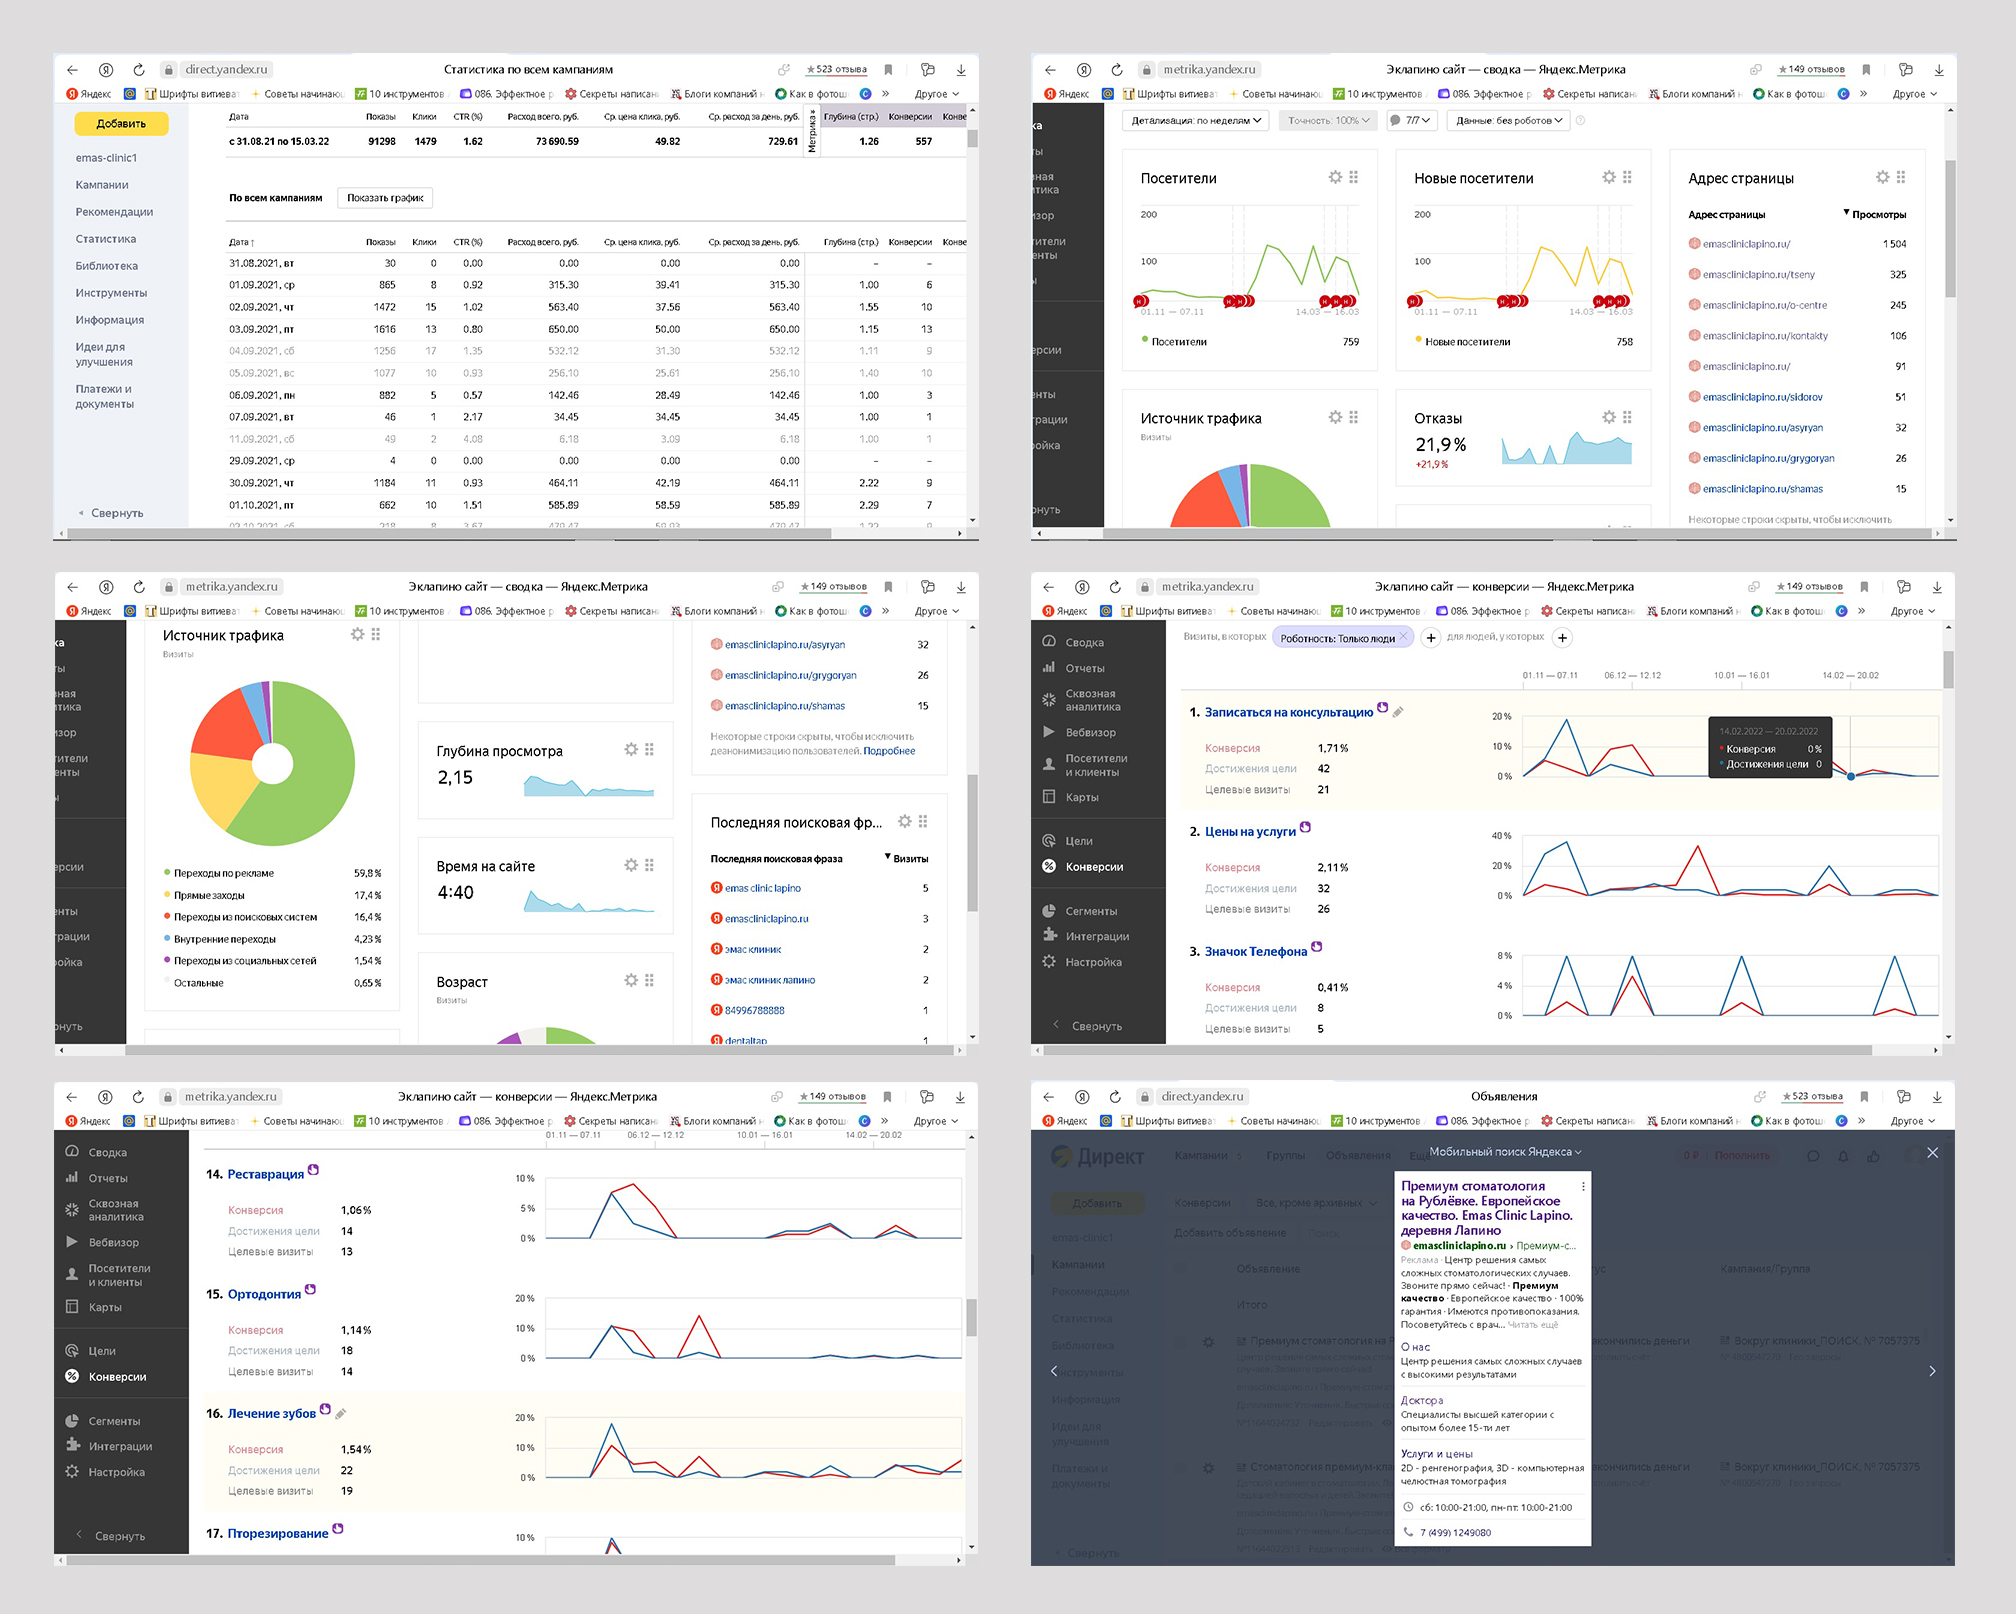Open Адрес страницы widget settings gear
The image size is (2016, 1614).
(x=1883, y=177)
